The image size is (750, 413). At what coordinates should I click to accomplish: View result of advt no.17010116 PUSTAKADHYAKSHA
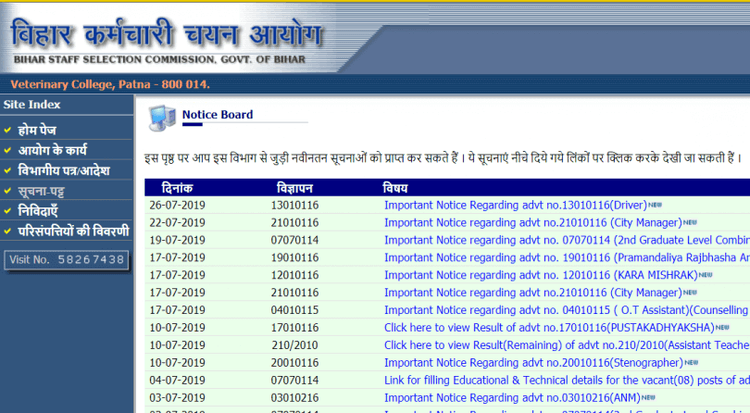pos(549,327)
